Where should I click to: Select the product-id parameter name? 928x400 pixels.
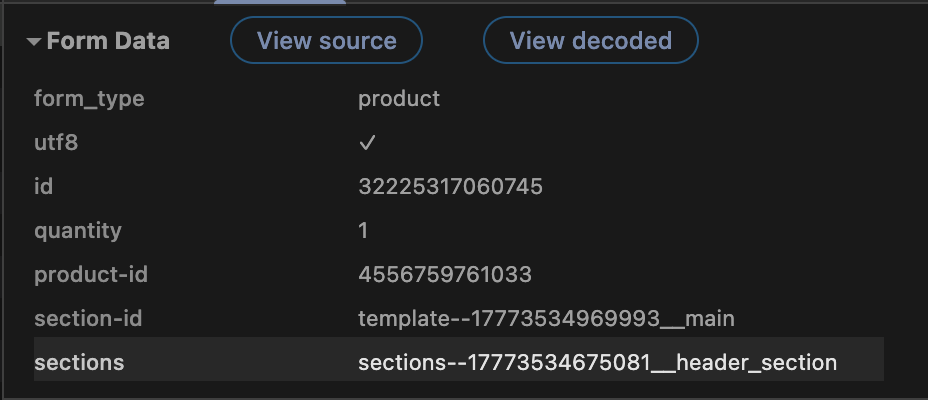click(91, 275)
